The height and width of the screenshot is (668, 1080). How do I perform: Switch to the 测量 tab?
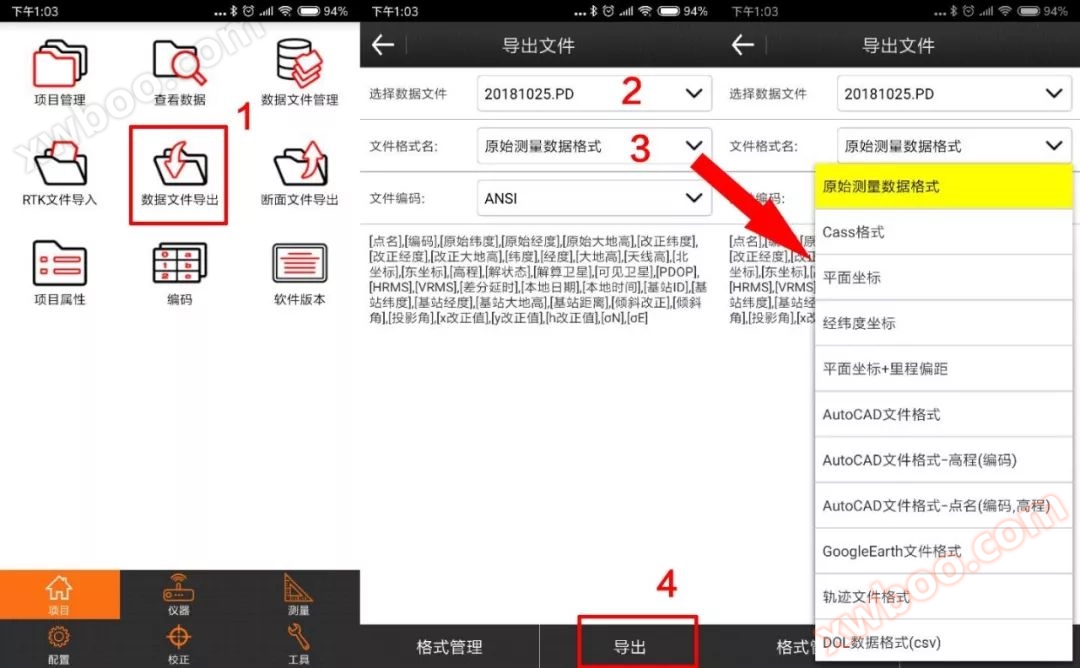click(x=298, y=594)
